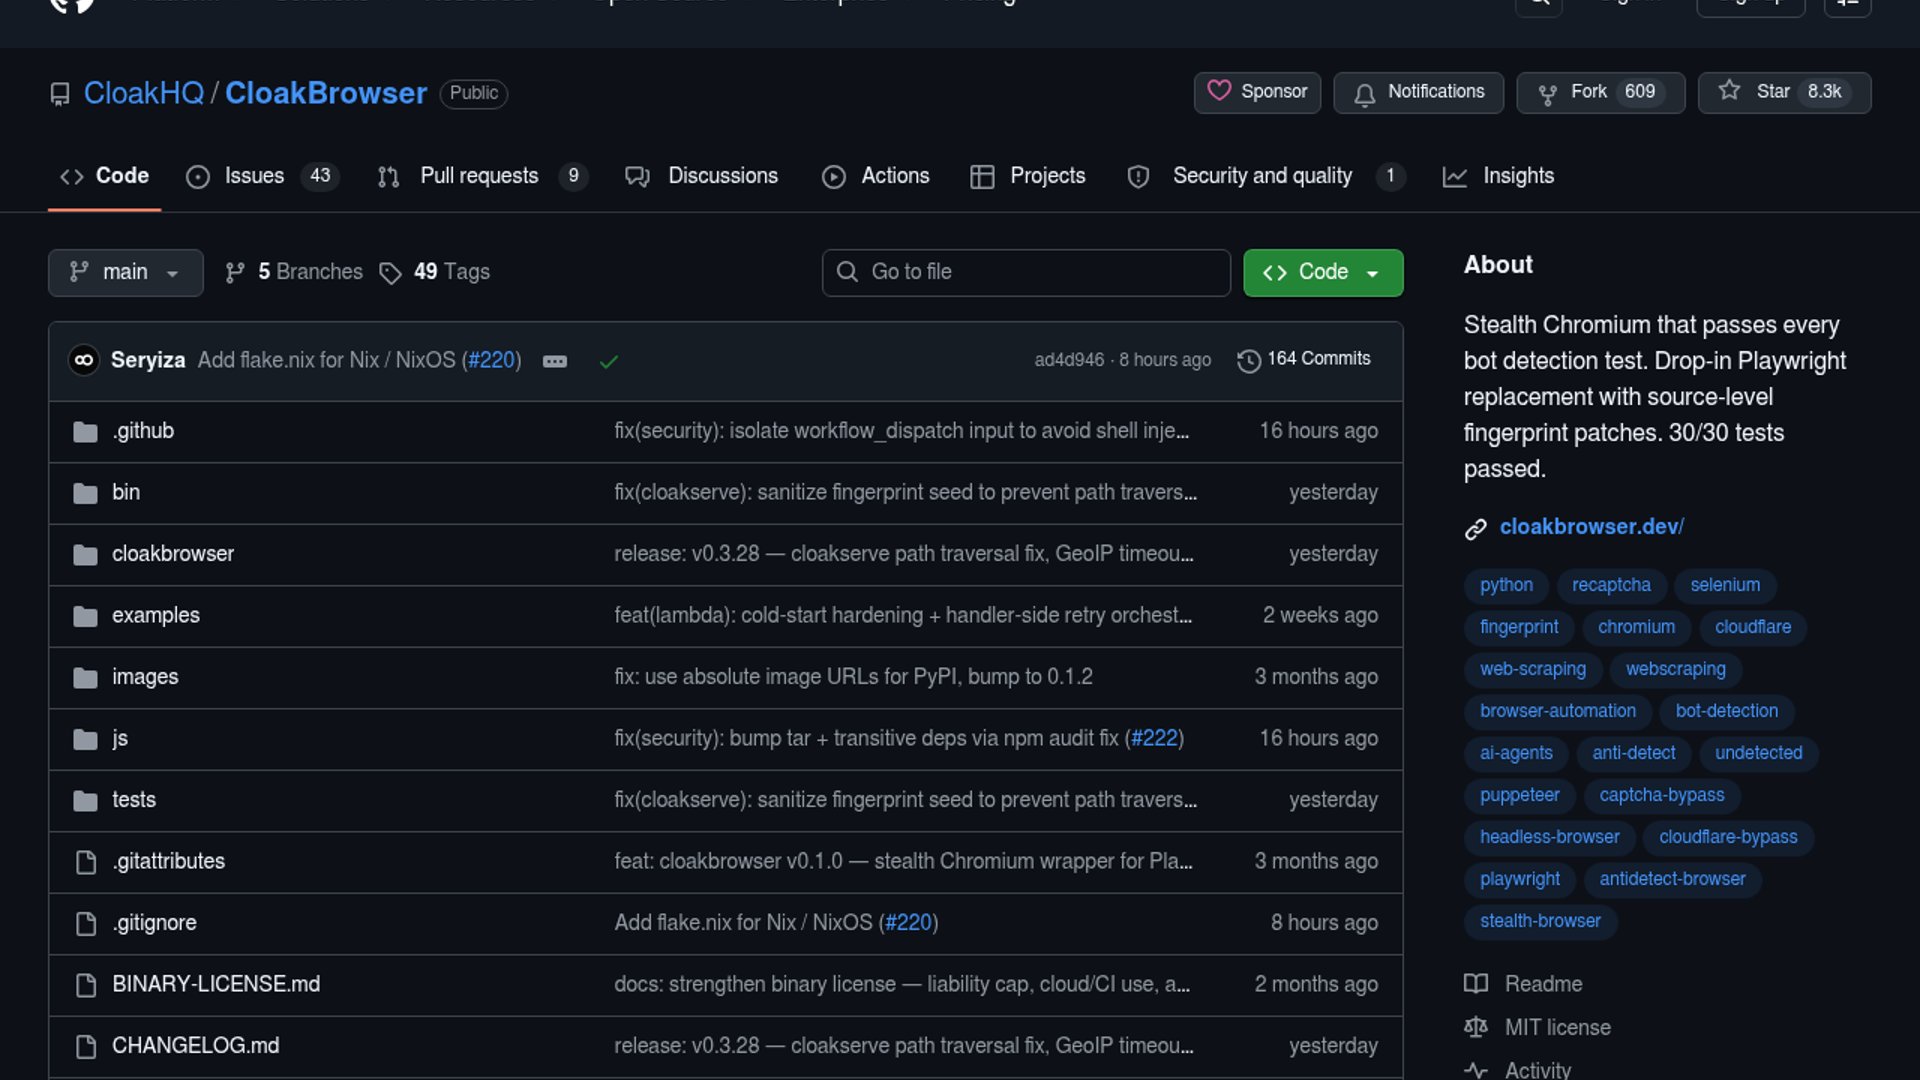Image resolution: width=1920 pixels, height=1080 pixels.
Task: Click the Sponsor button
Action: tap(1257, 93)
